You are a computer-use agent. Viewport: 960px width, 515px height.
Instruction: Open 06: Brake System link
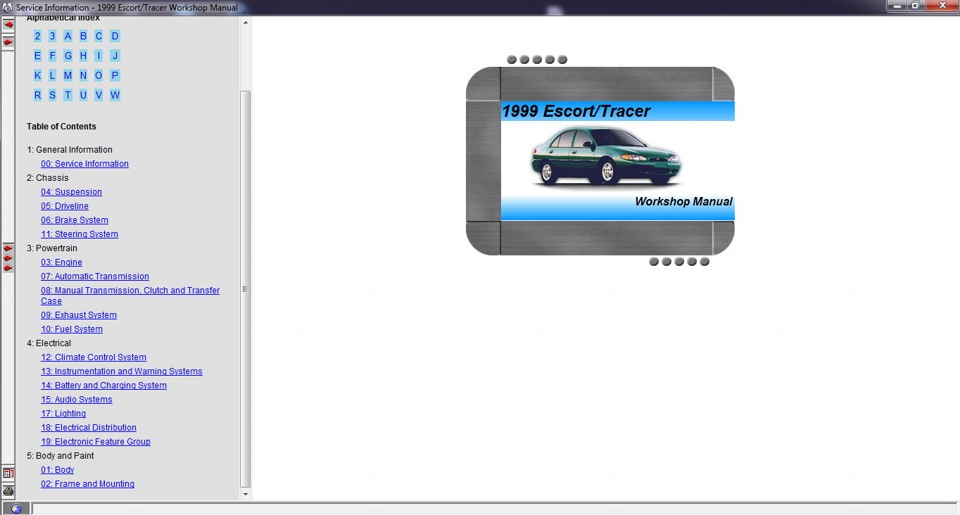click(74, 220)
